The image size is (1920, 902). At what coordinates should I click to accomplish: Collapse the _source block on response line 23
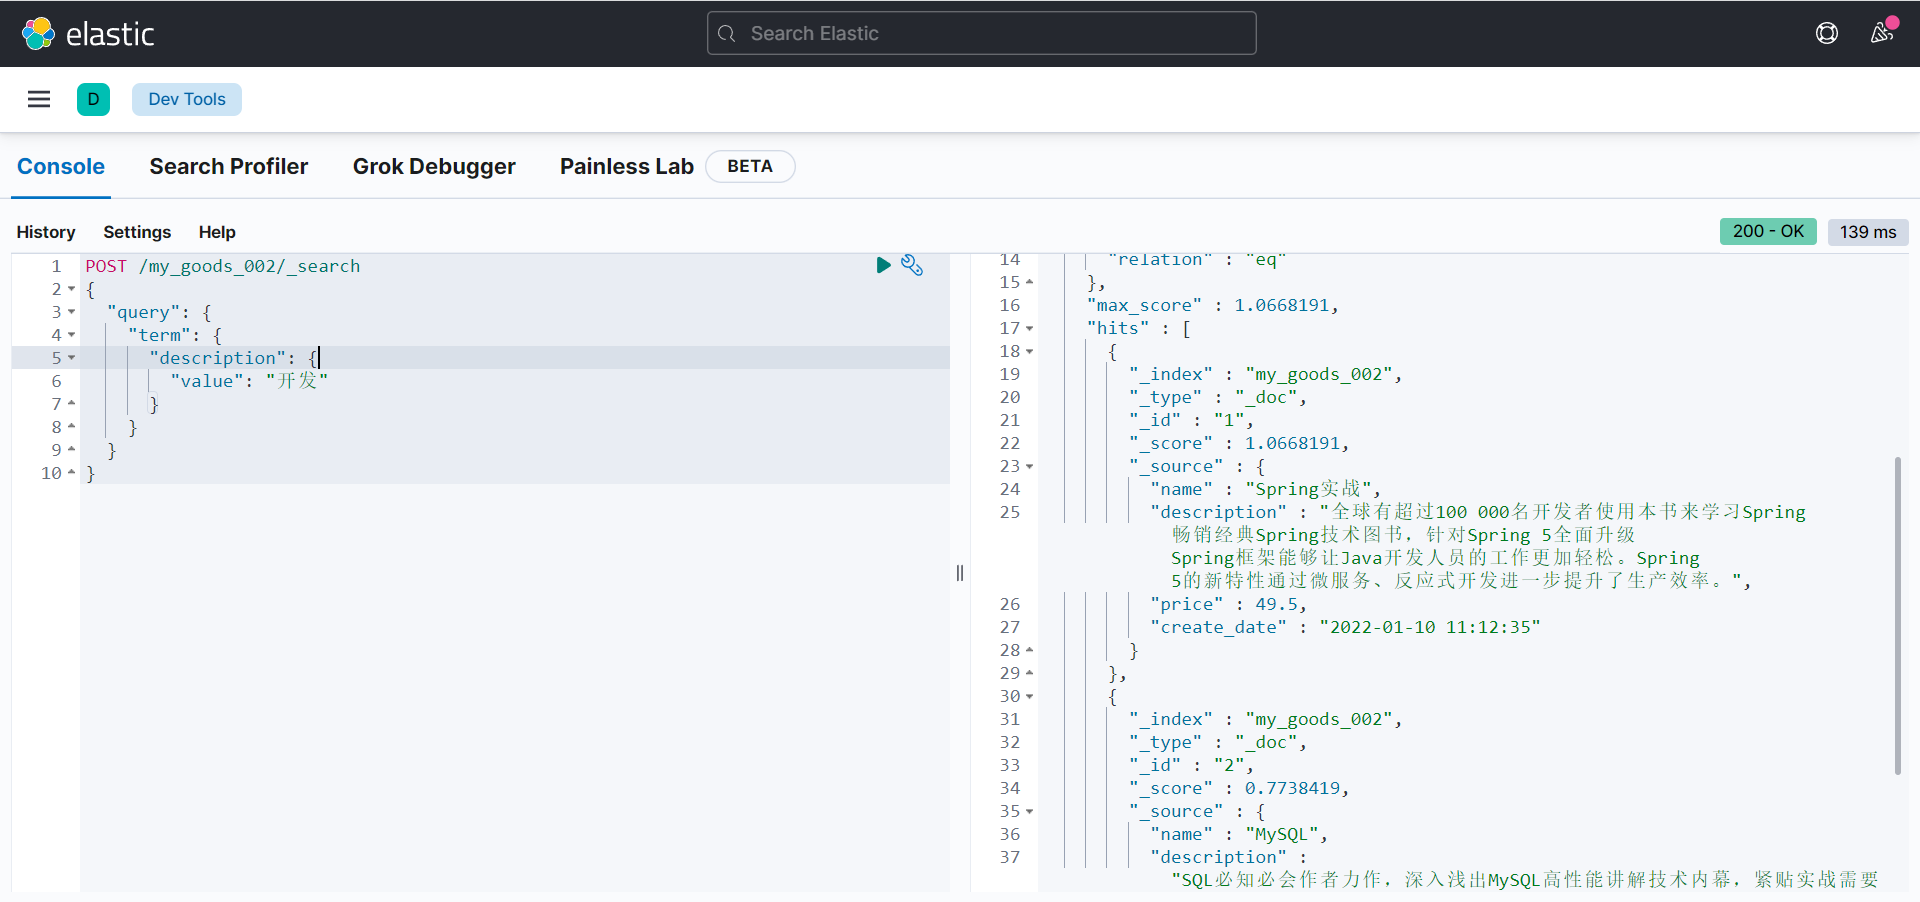coord(1029,466)
